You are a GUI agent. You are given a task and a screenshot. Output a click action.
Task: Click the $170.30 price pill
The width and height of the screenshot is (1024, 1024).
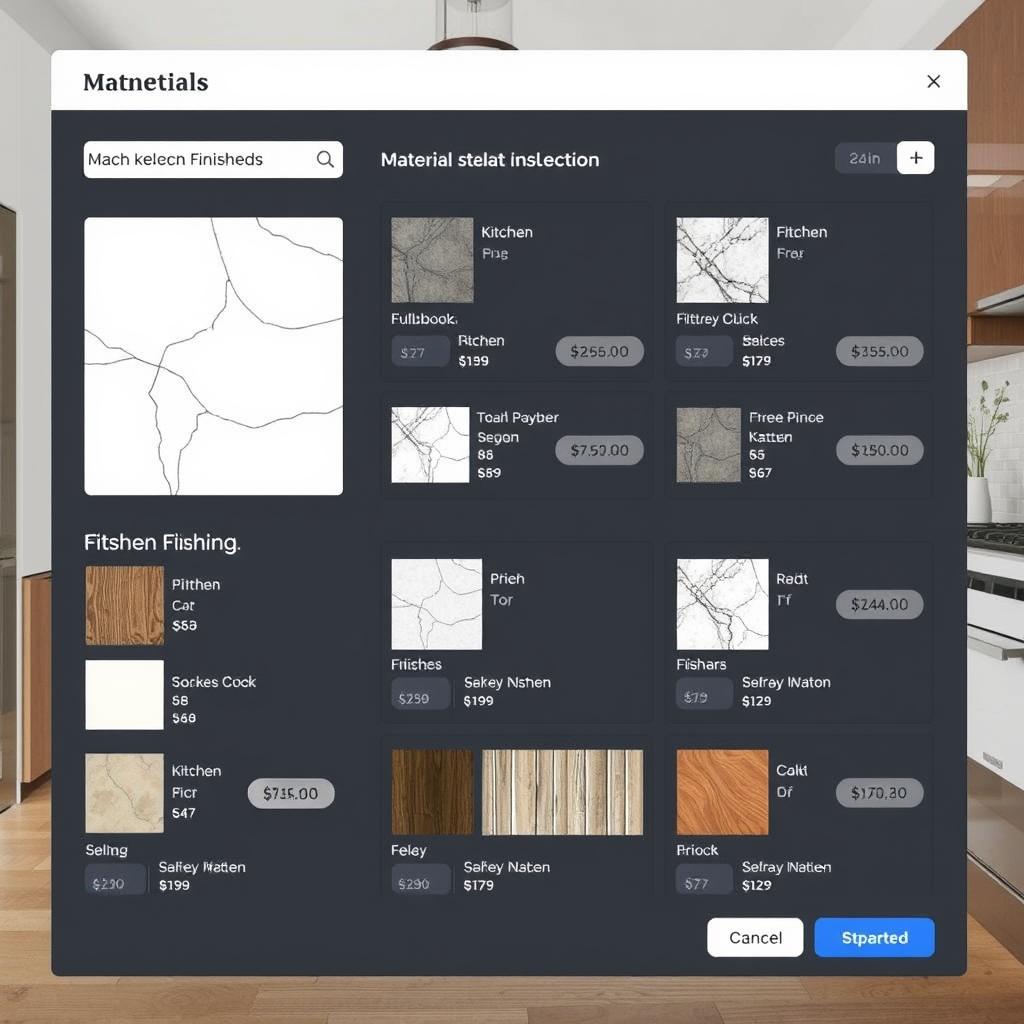[880, 793]
